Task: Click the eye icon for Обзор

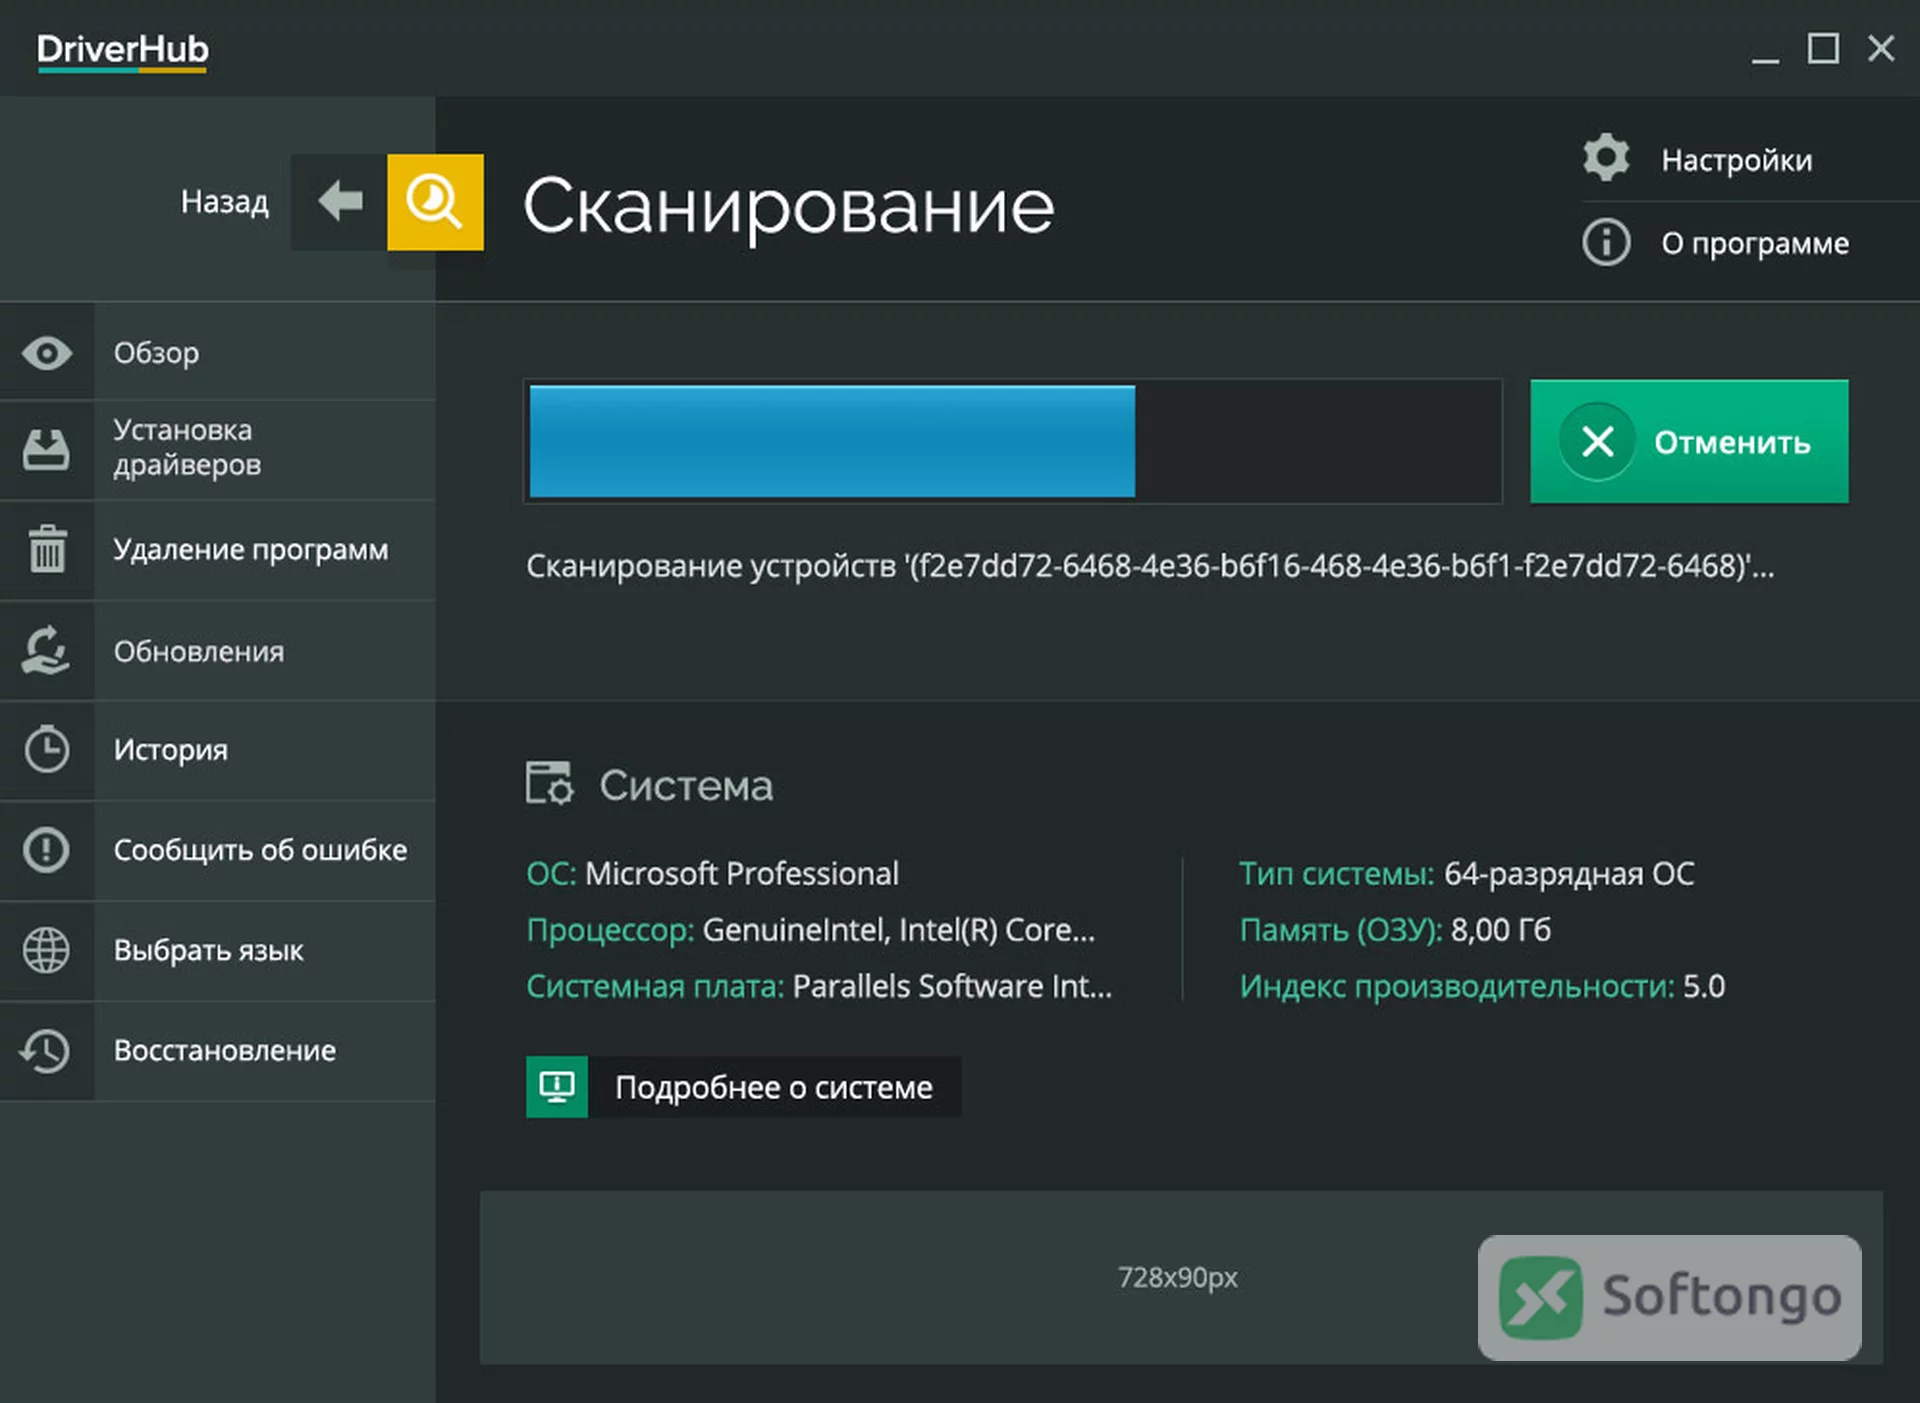Action: [x=47, y=353]
